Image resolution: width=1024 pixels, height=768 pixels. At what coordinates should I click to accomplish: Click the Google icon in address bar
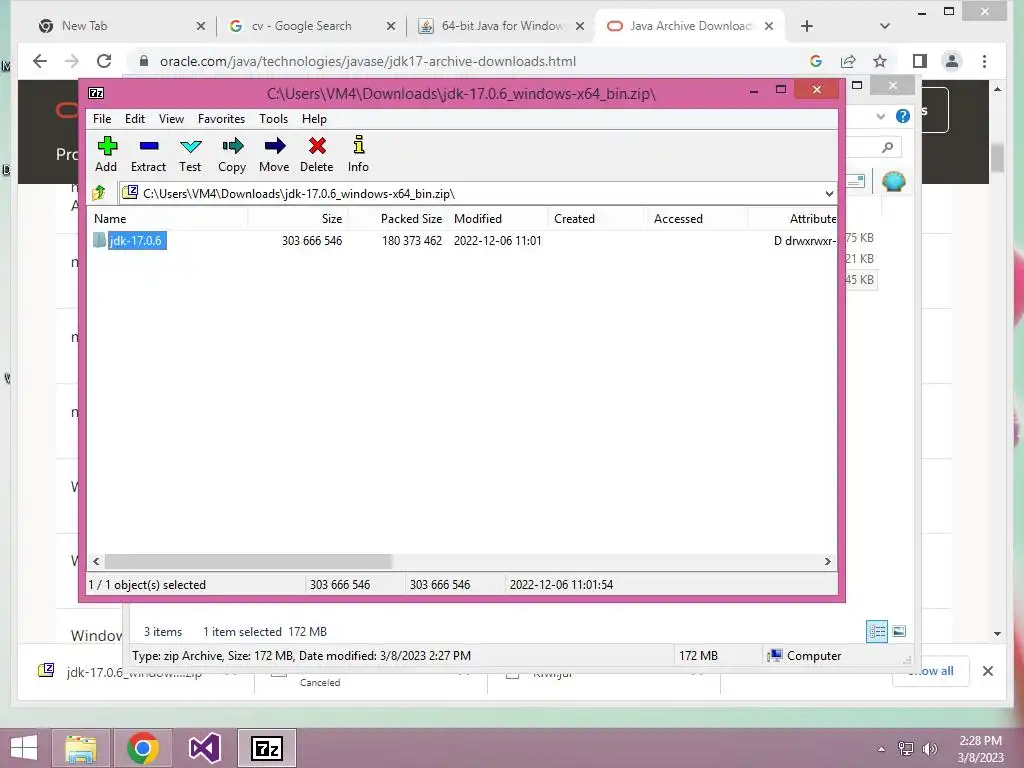pyautogui.click(x=816, y=61)
